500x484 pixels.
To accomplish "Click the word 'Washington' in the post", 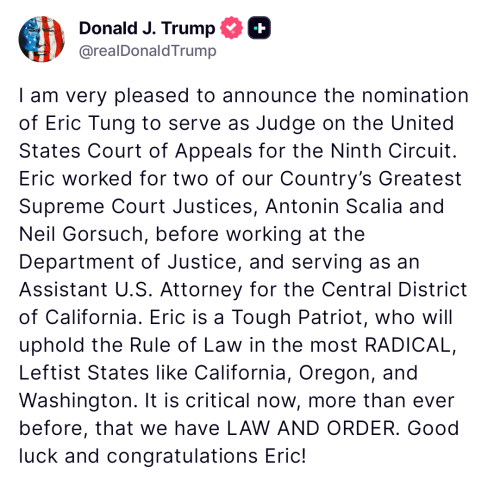I will tap(76, 401).
